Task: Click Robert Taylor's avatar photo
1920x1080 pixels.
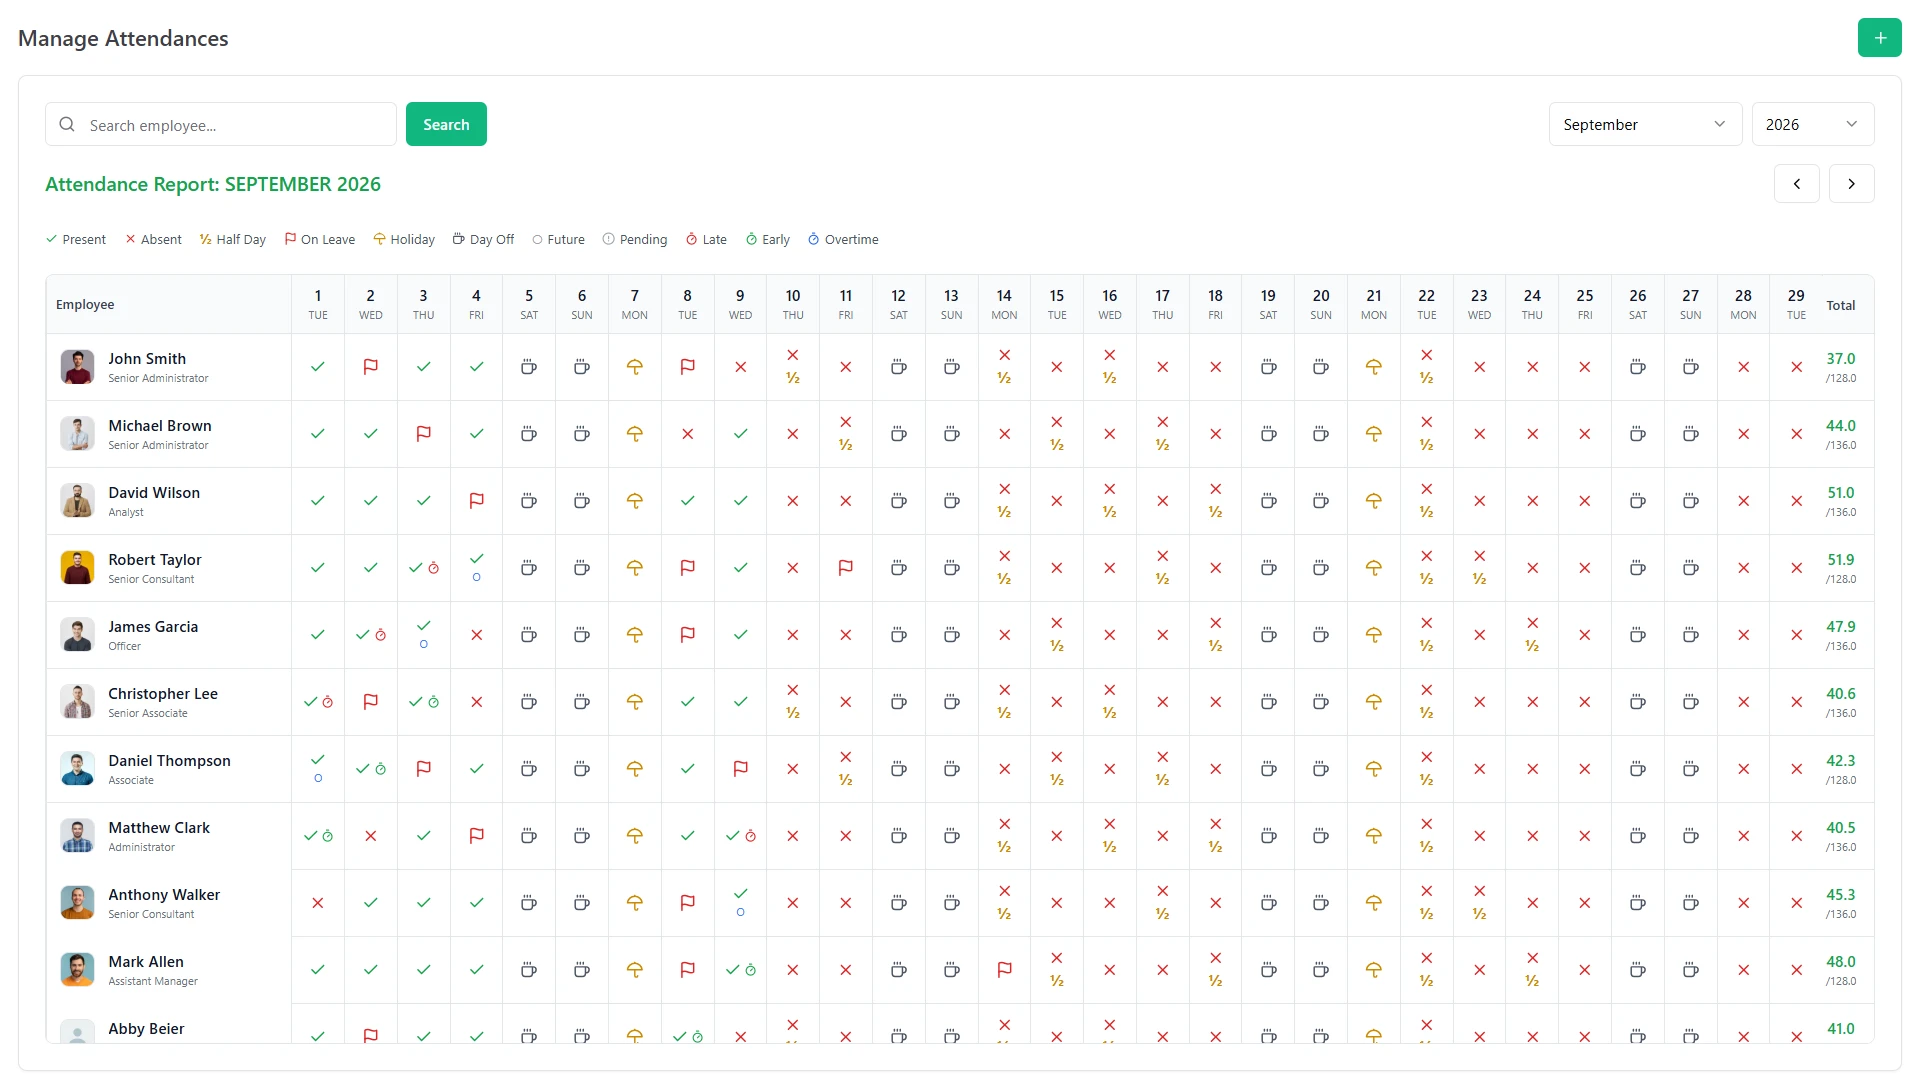Action: 77,568
